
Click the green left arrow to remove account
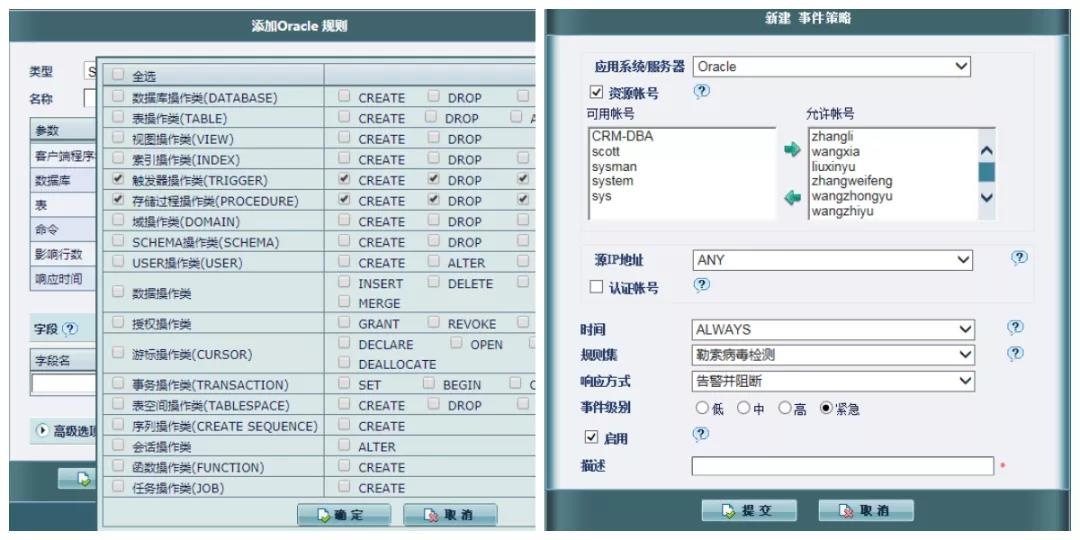(792, 198)
